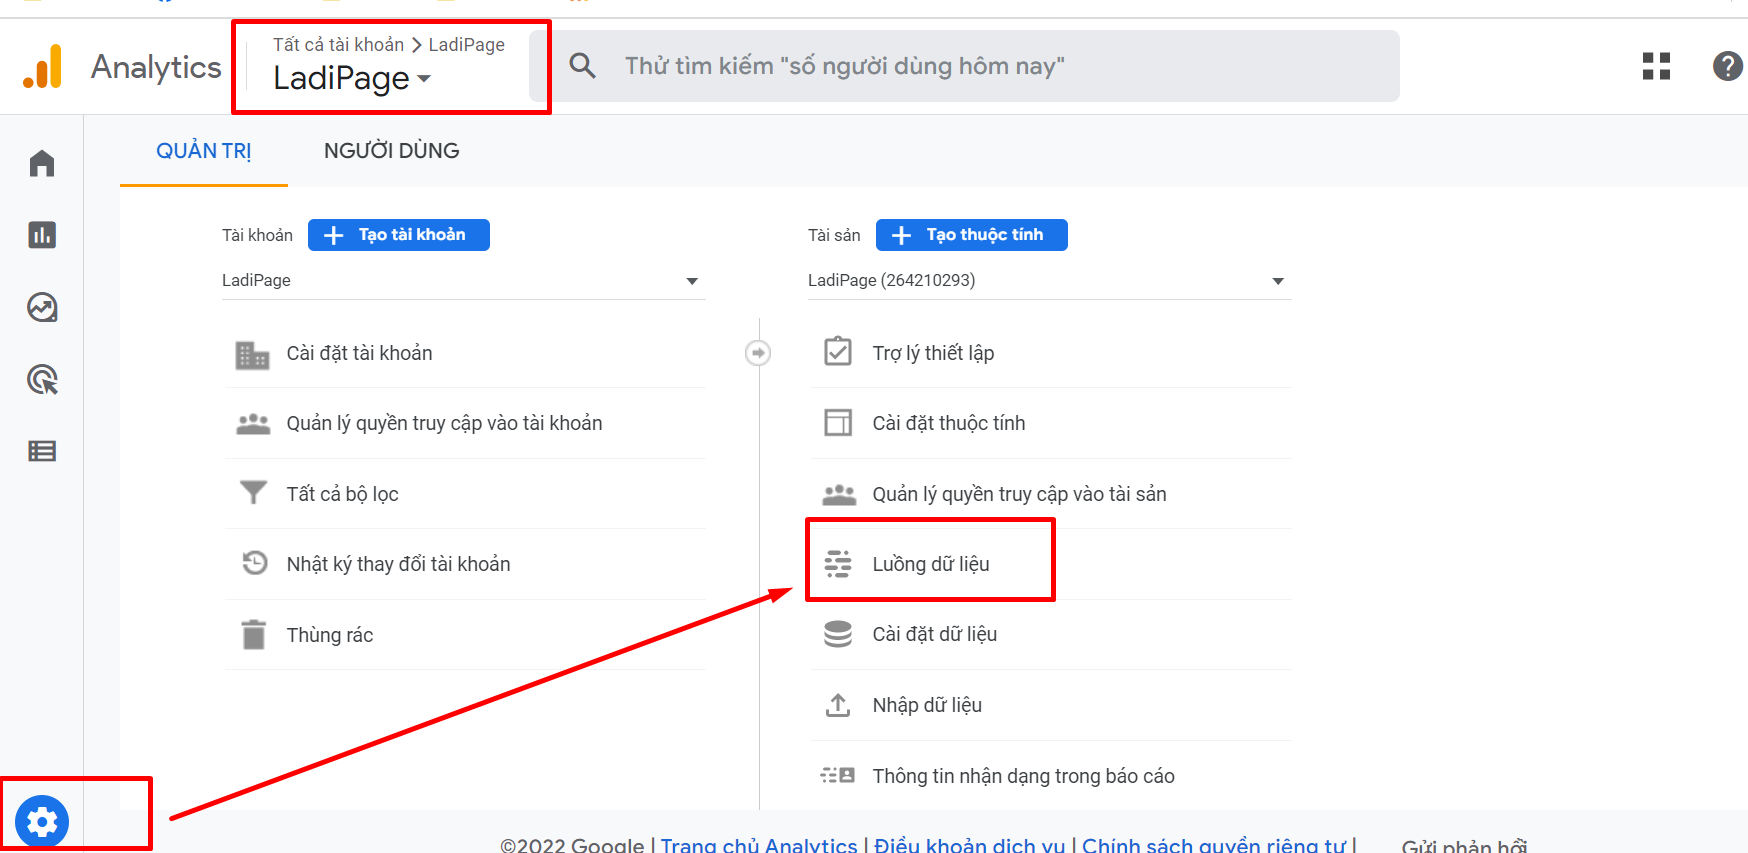
Task: Click the Tạo thuộc tính button
Action: 971,235
